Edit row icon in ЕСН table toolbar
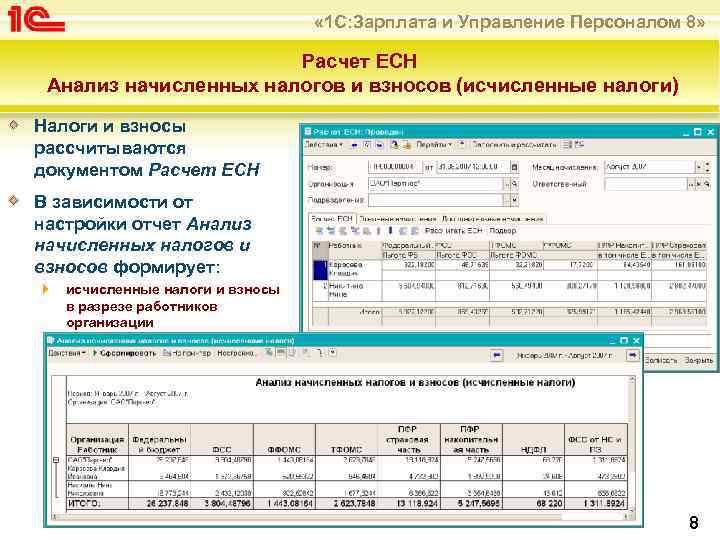The width and height of the screenshot is (720, 540). [x=343, y=231]
